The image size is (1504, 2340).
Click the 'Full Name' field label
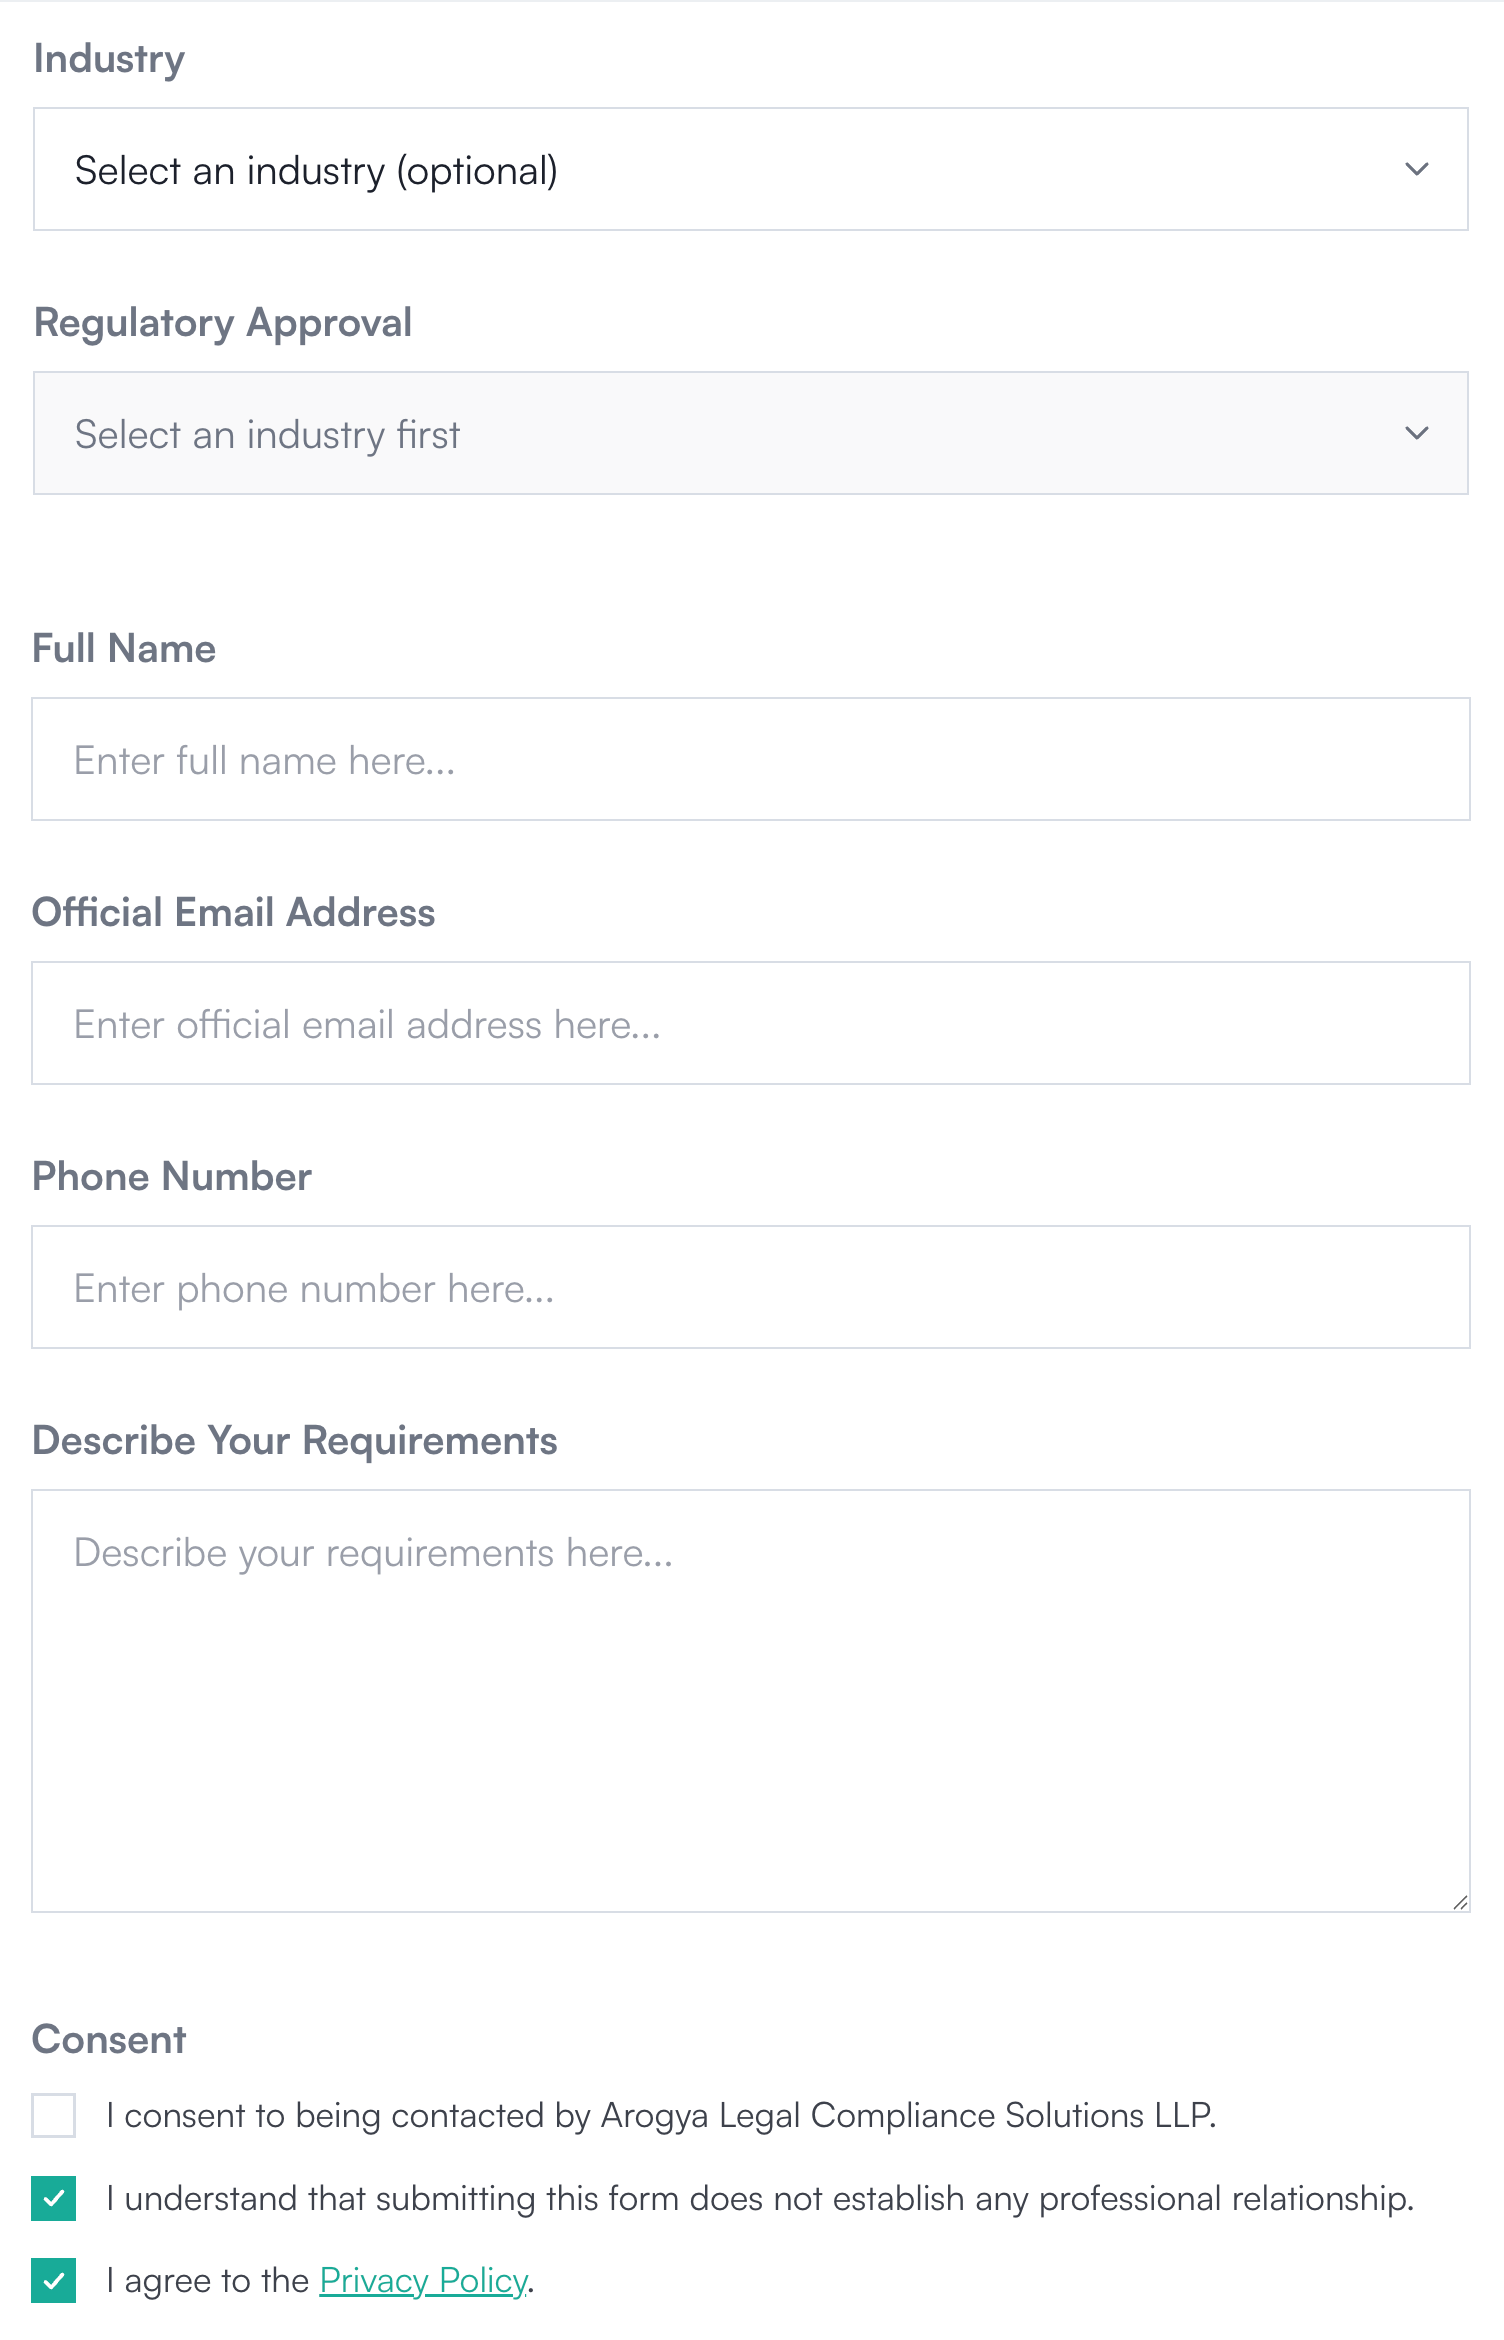[x=124, y=648]
